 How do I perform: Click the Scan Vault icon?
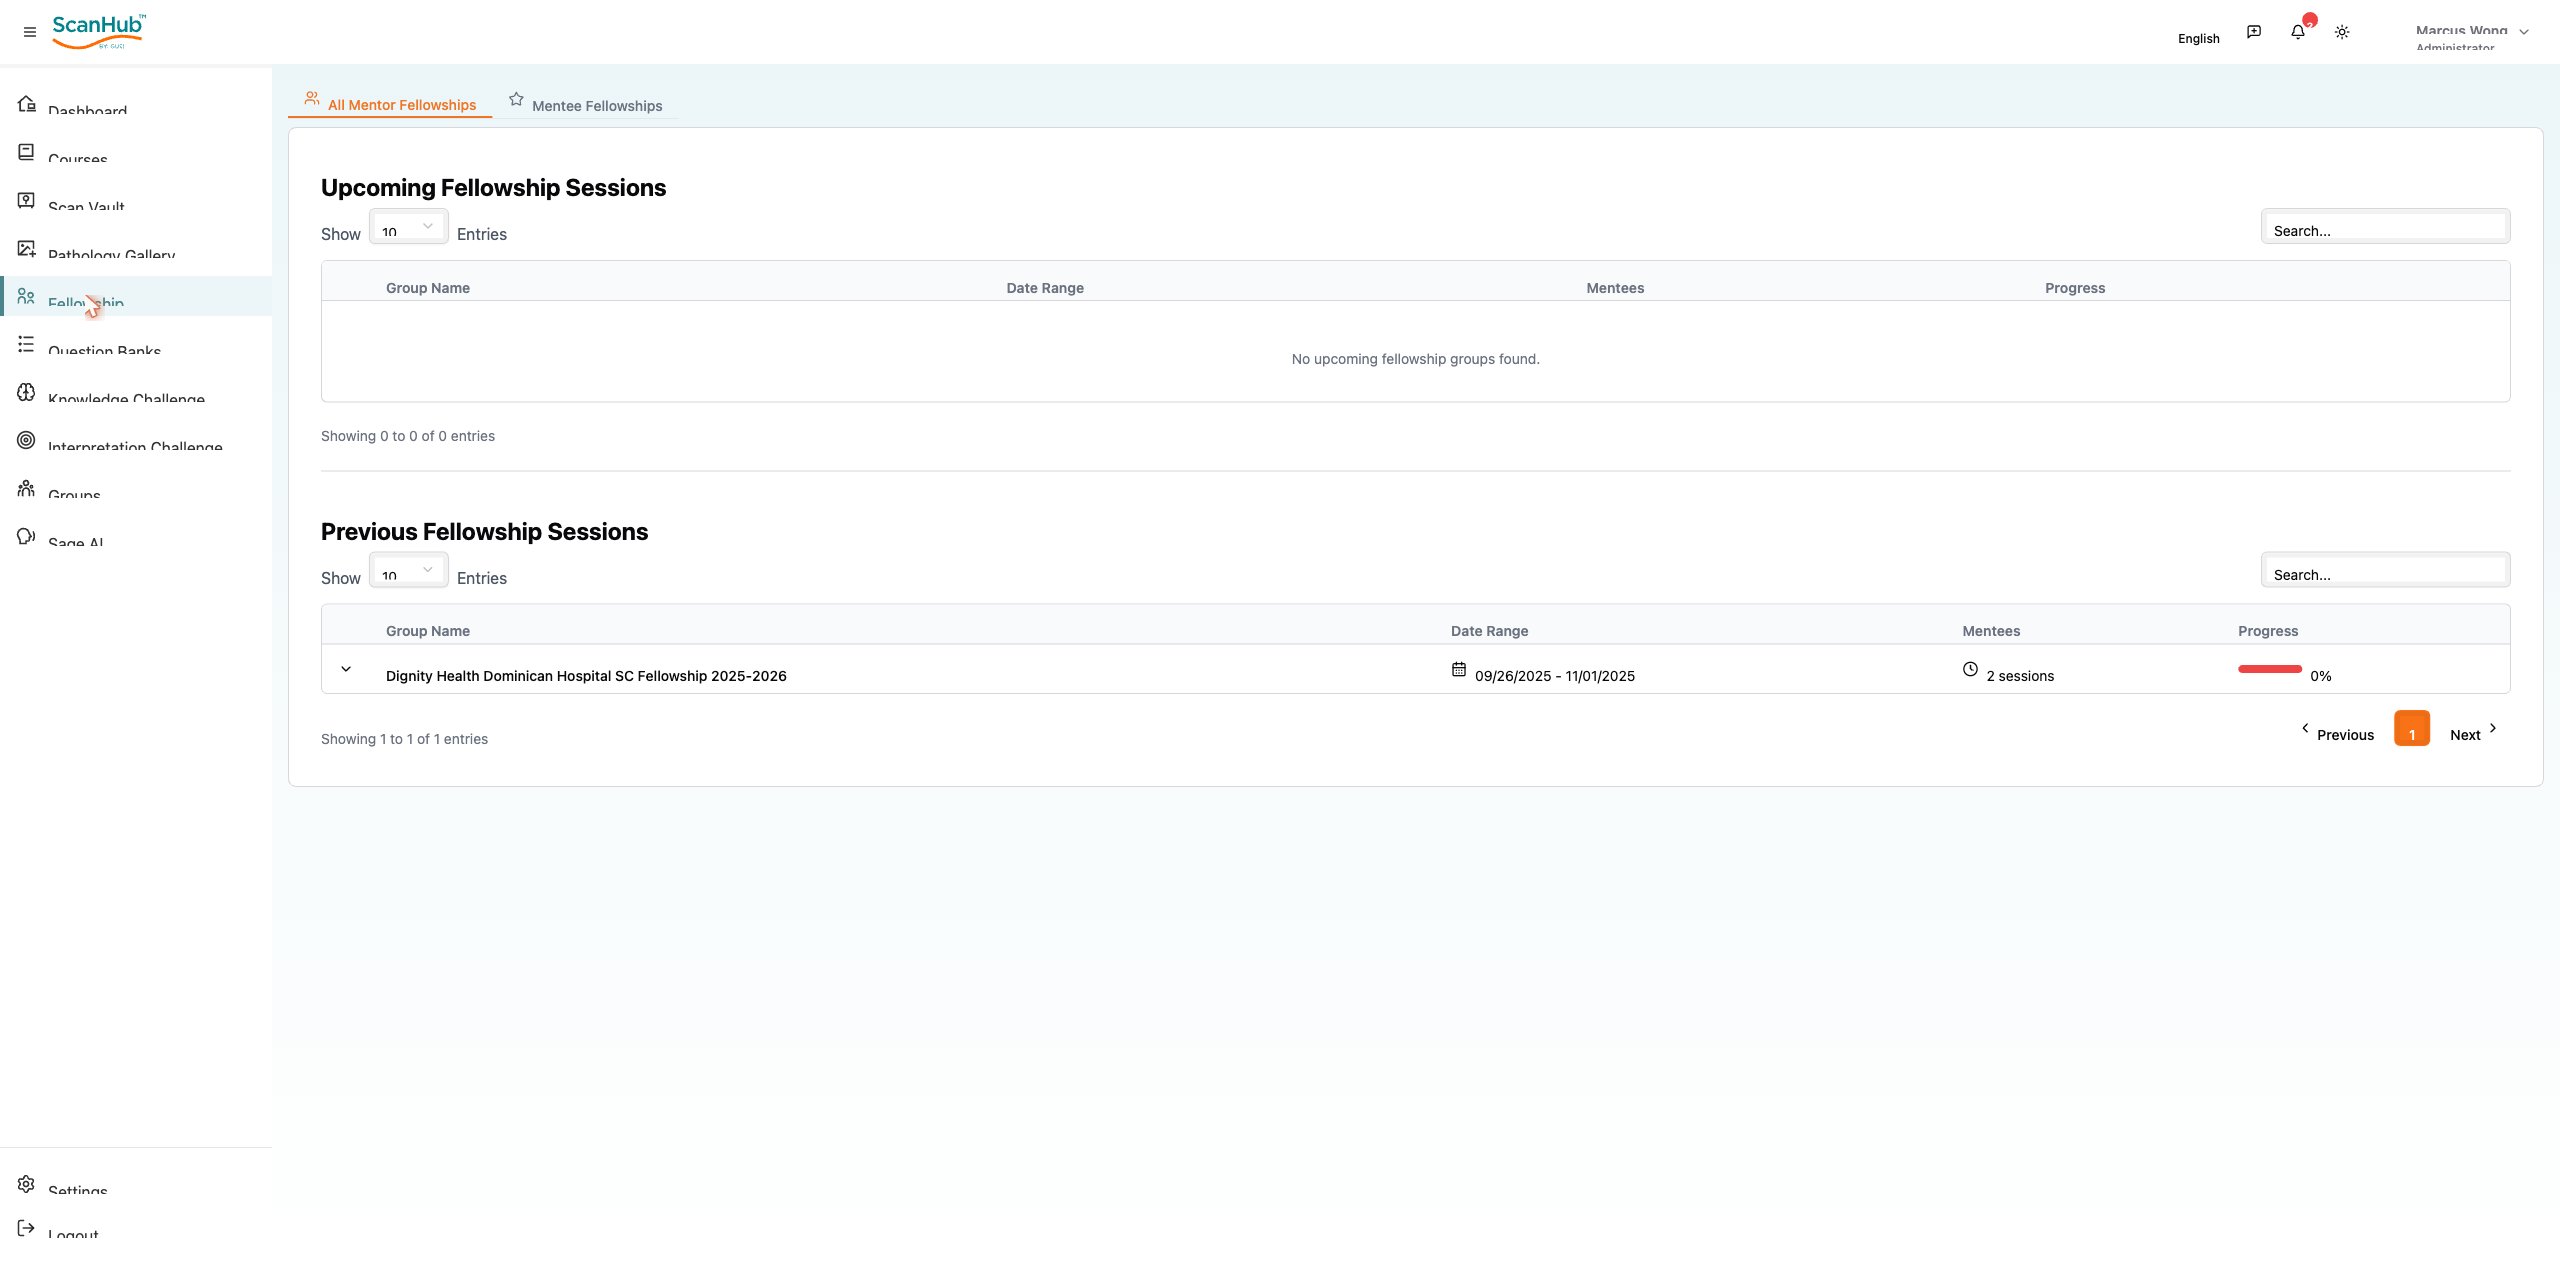(26, 200)
